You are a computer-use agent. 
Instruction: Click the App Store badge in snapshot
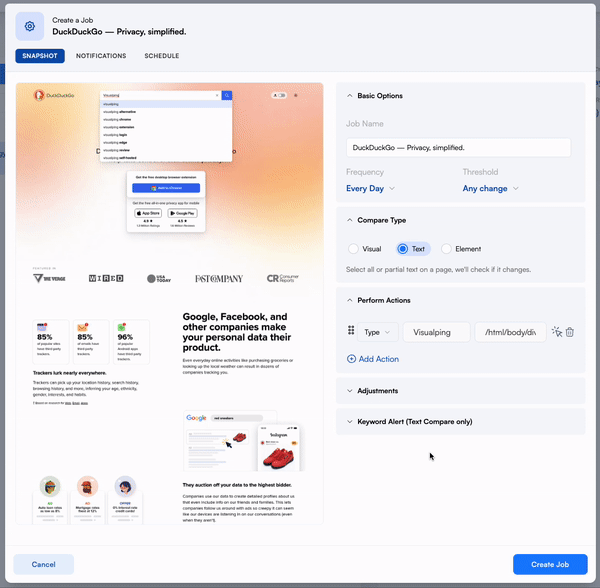tap(148, 213)
